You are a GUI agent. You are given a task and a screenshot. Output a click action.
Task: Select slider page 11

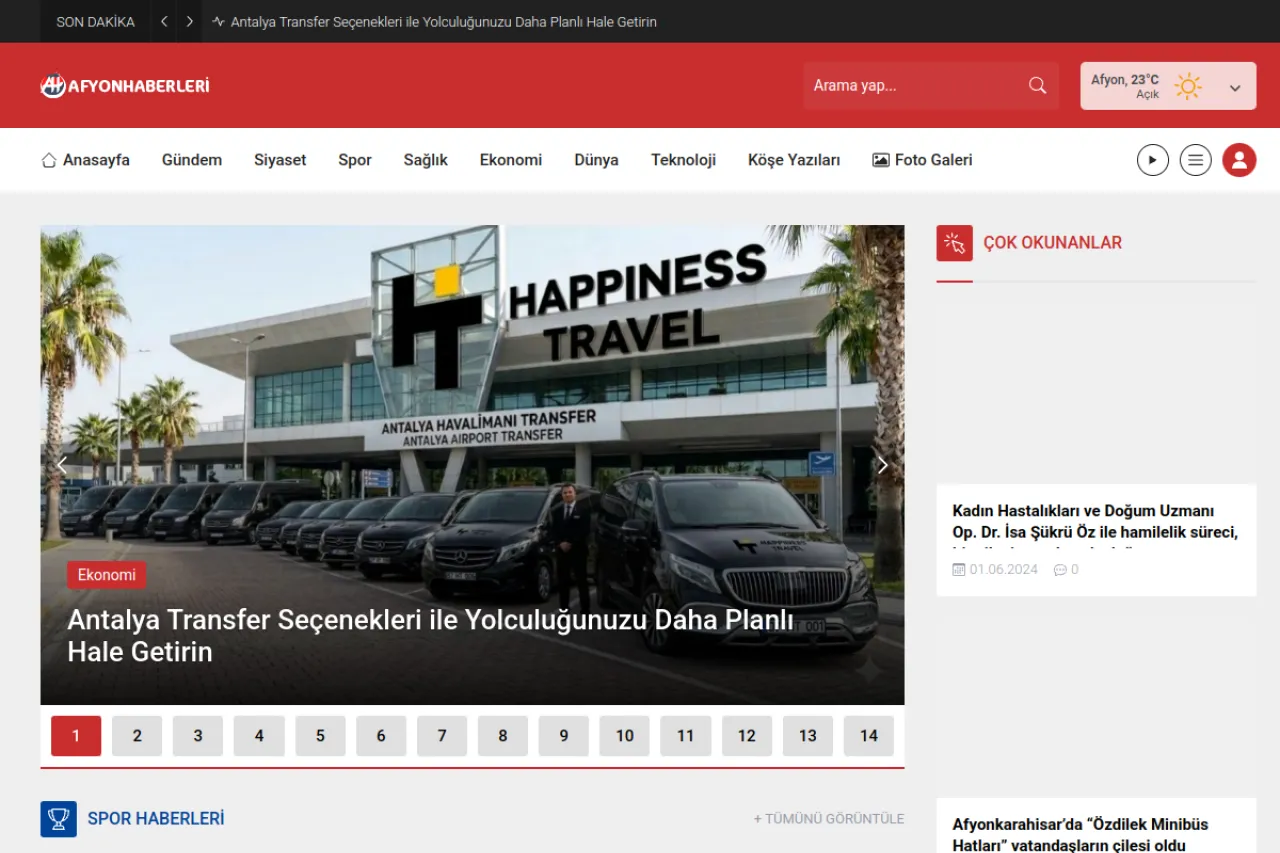(686, 736)
